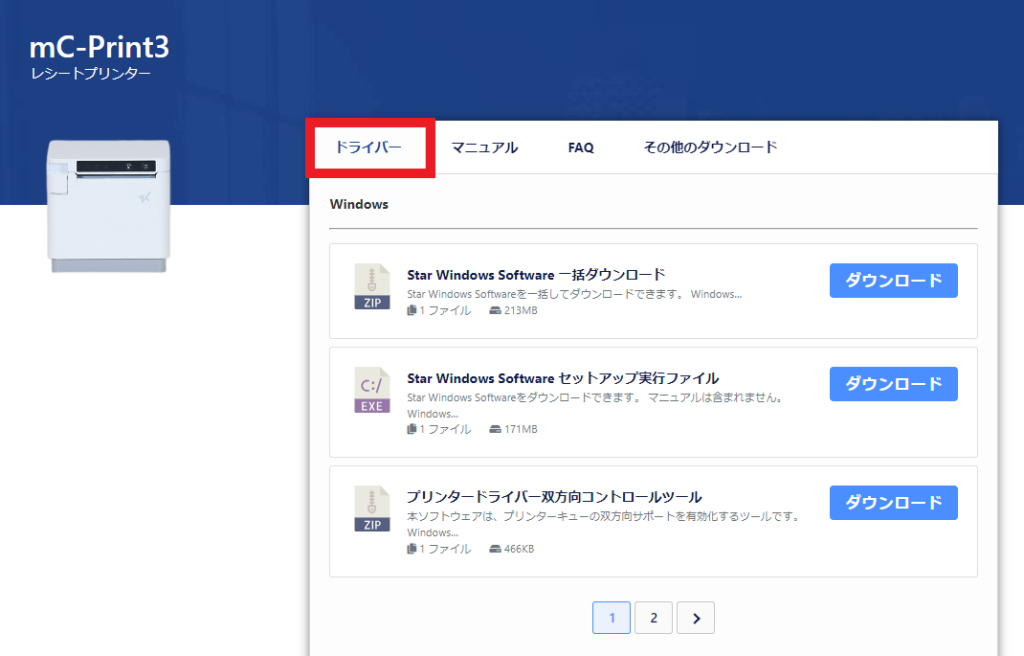Click the drive icon next to 466KB
This screenshot has height=656, width=1024.
point(495,549)
